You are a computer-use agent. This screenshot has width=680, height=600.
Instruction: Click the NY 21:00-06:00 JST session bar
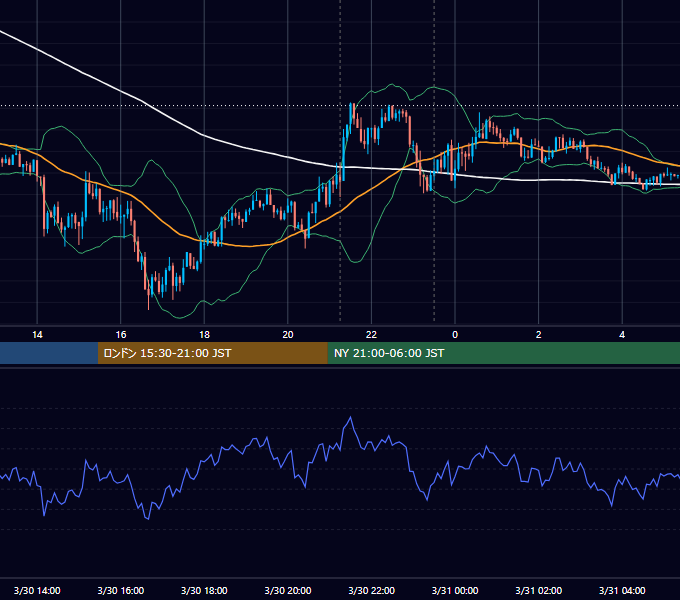503,353
